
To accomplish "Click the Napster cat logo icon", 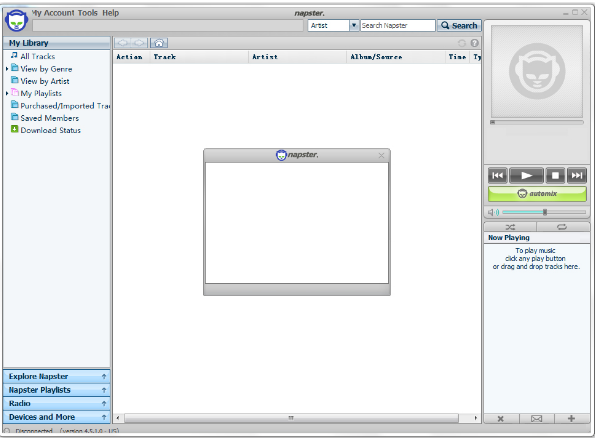I will 16,21.
